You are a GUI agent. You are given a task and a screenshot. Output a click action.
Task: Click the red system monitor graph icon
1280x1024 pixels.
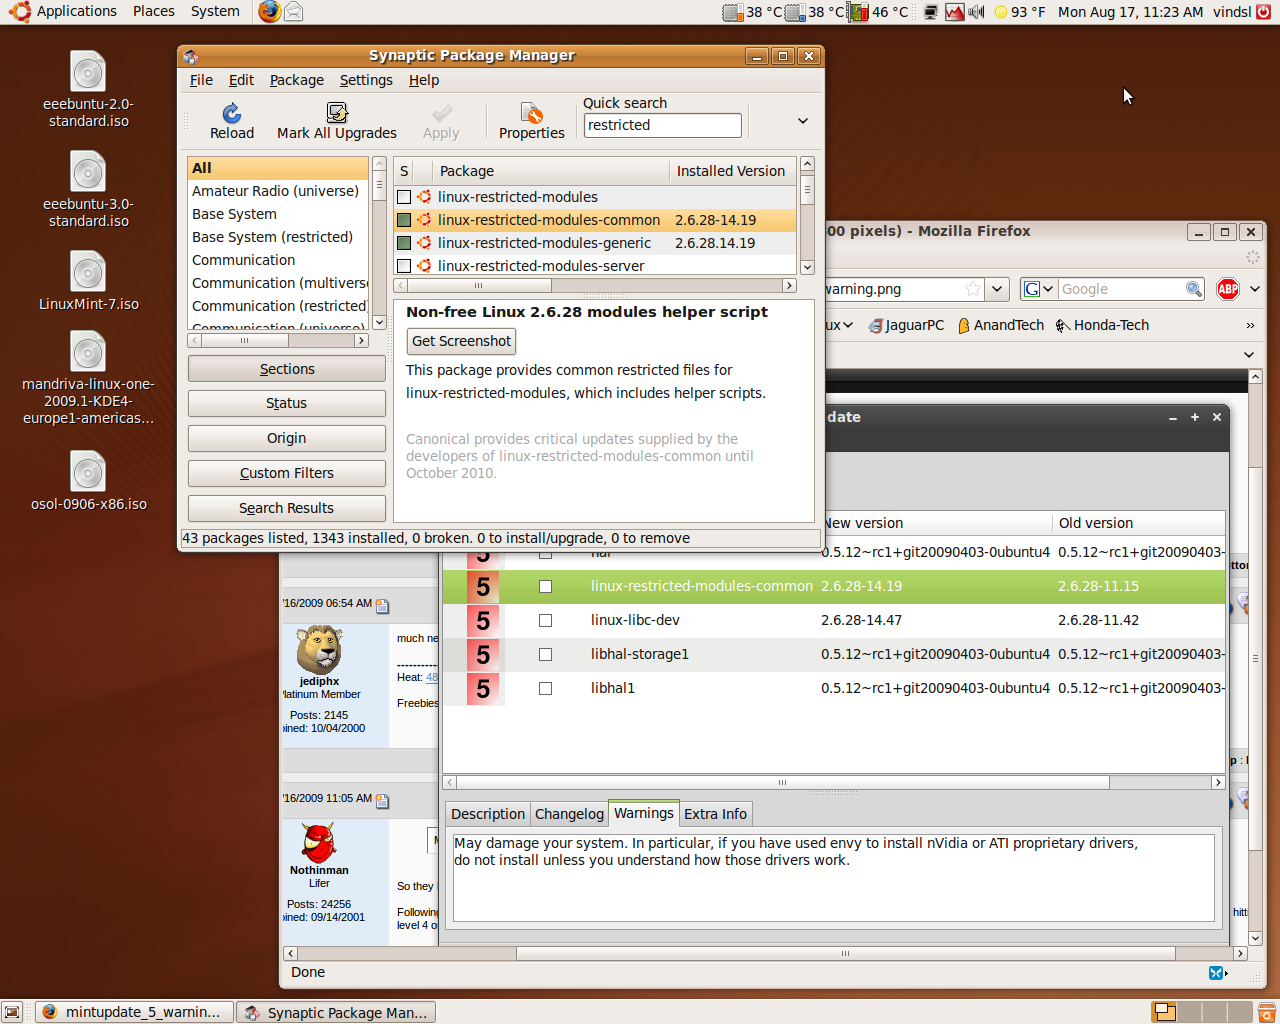pyautogui.click(x=954, y=12)
